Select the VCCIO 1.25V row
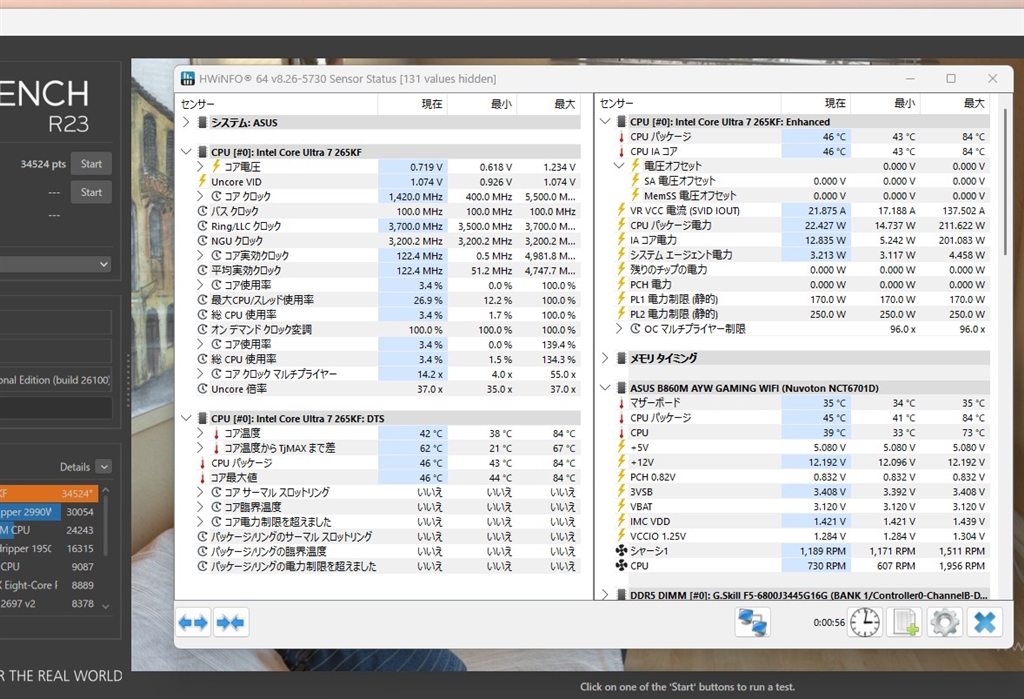The width and height of the screenshot is (1024, 699). (x=802, y=536)
